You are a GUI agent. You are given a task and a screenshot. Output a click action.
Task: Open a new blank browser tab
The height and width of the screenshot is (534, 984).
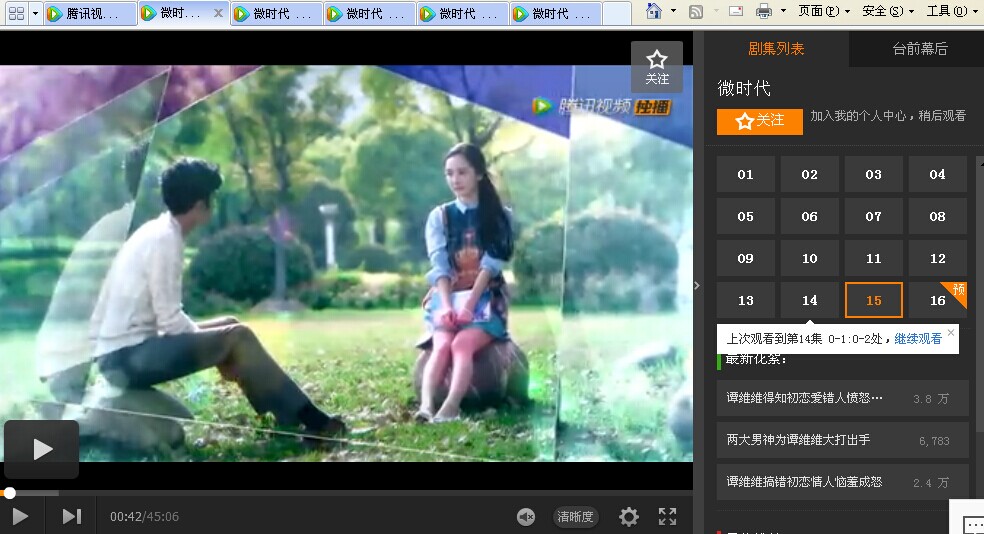617,13
